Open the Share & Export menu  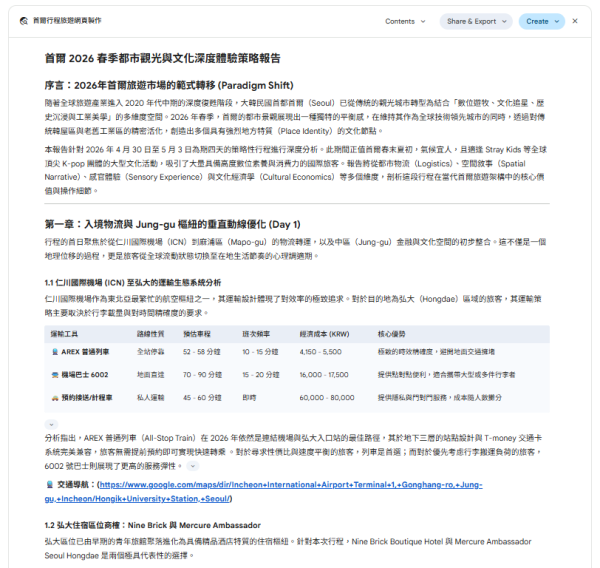476,21
